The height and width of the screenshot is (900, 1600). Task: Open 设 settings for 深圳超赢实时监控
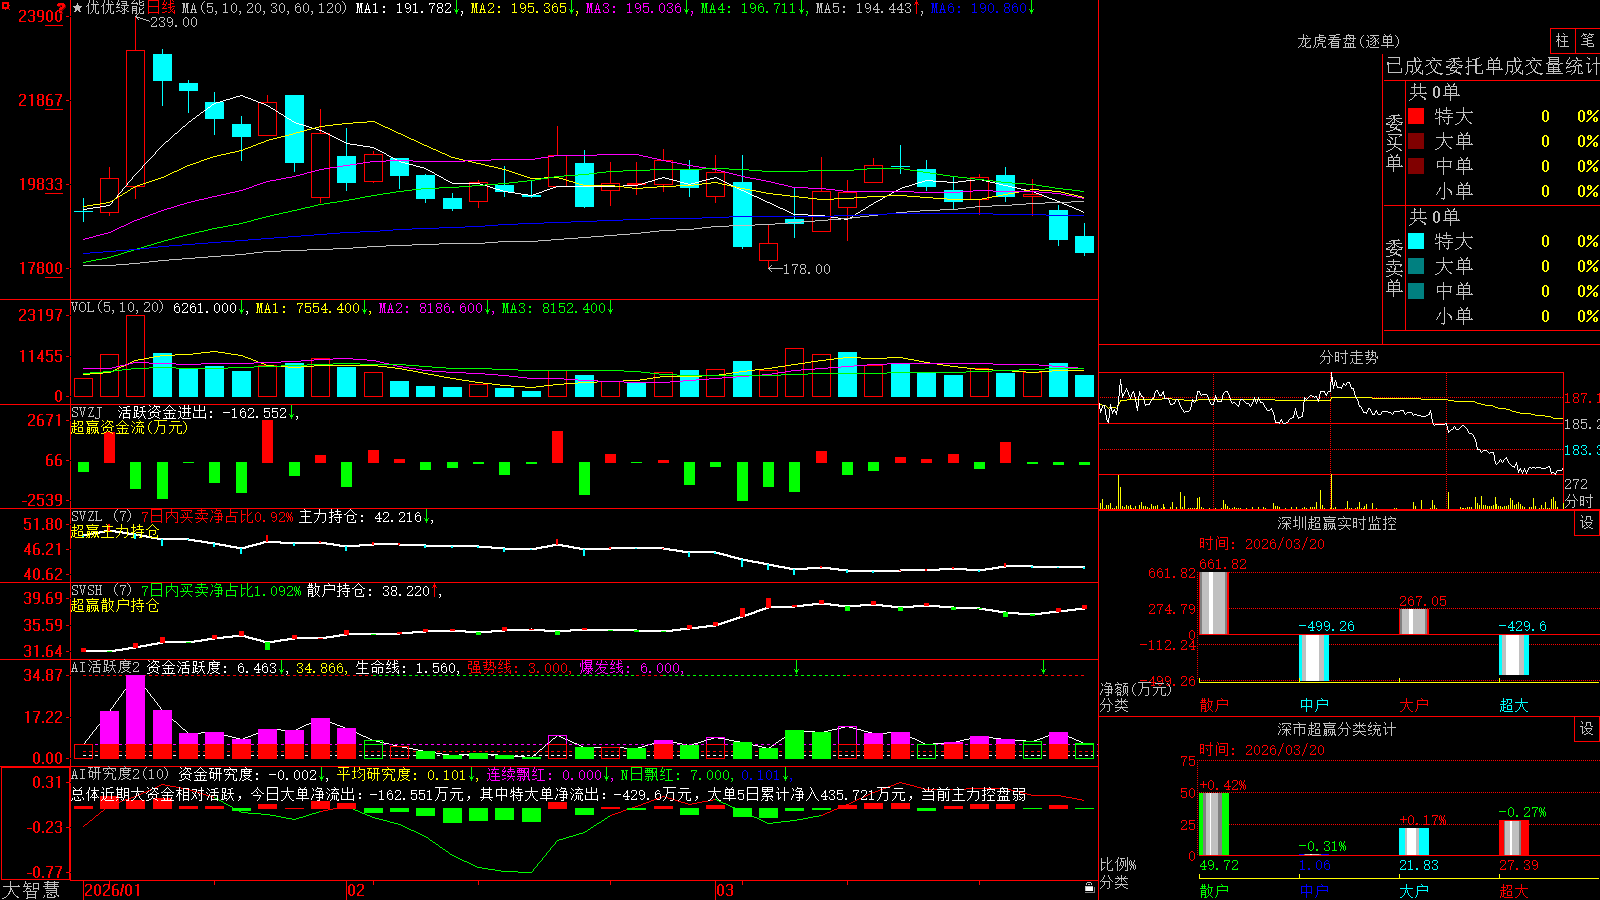(1587, 523)
